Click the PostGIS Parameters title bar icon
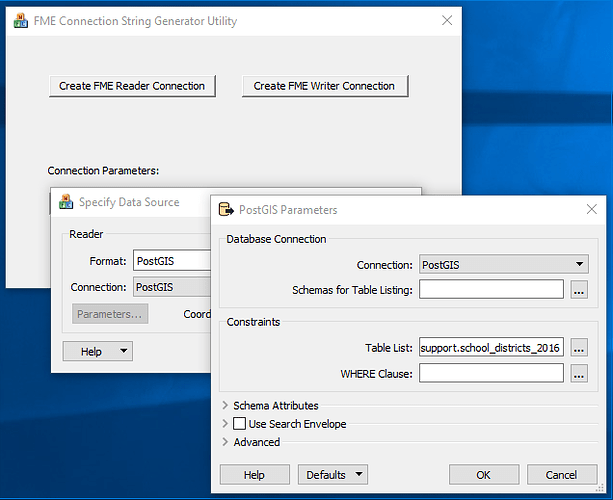This screenshot has height=500, width=613. click(226, 210)
